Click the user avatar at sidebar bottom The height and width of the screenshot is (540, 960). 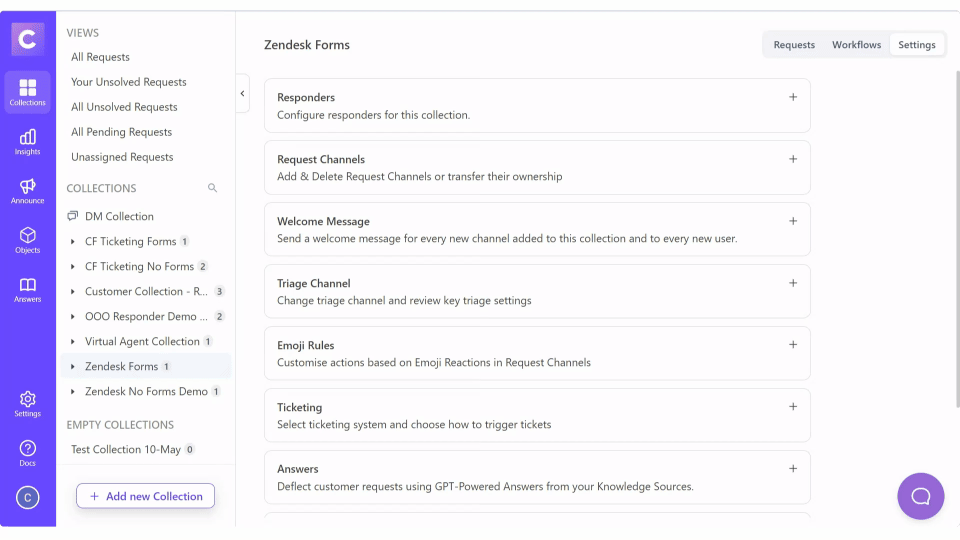(x=27, y=497)
